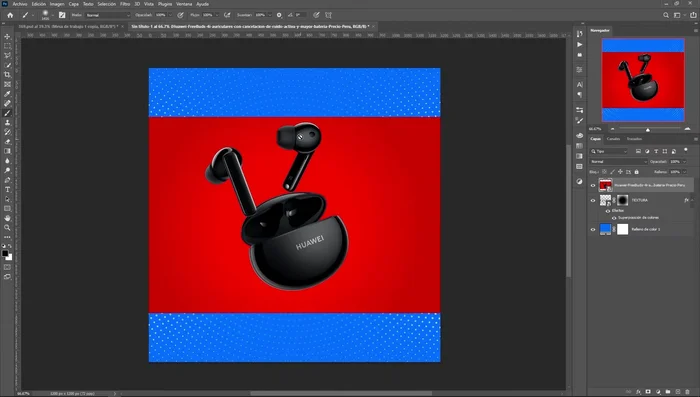Open the Filtro menu
Image resolution: width=700 pixels, height=397 pixels.
pyautogui.click(x=125, y=4)
